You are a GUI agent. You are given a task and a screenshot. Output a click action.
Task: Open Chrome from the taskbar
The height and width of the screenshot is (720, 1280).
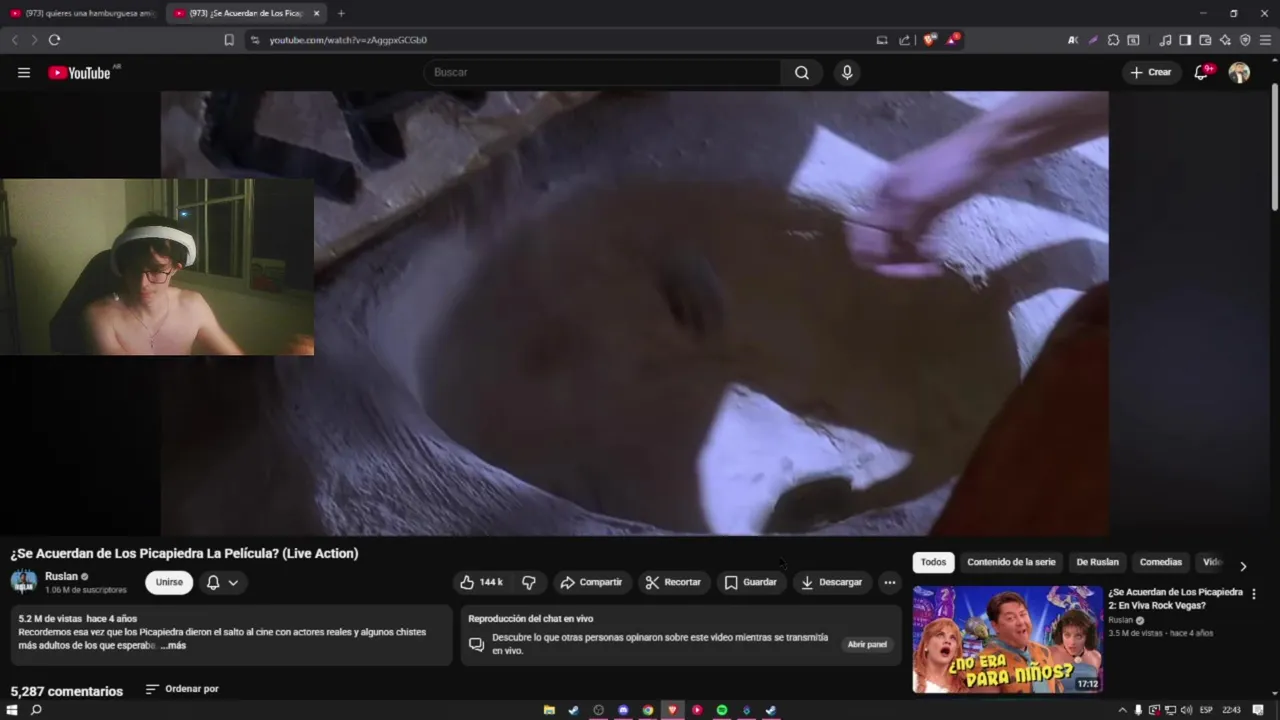coord(648,710)
